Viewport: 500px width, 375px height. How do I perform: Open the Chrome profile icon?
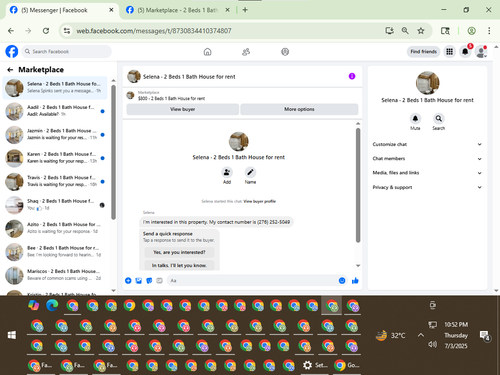(x=471, y=31)
